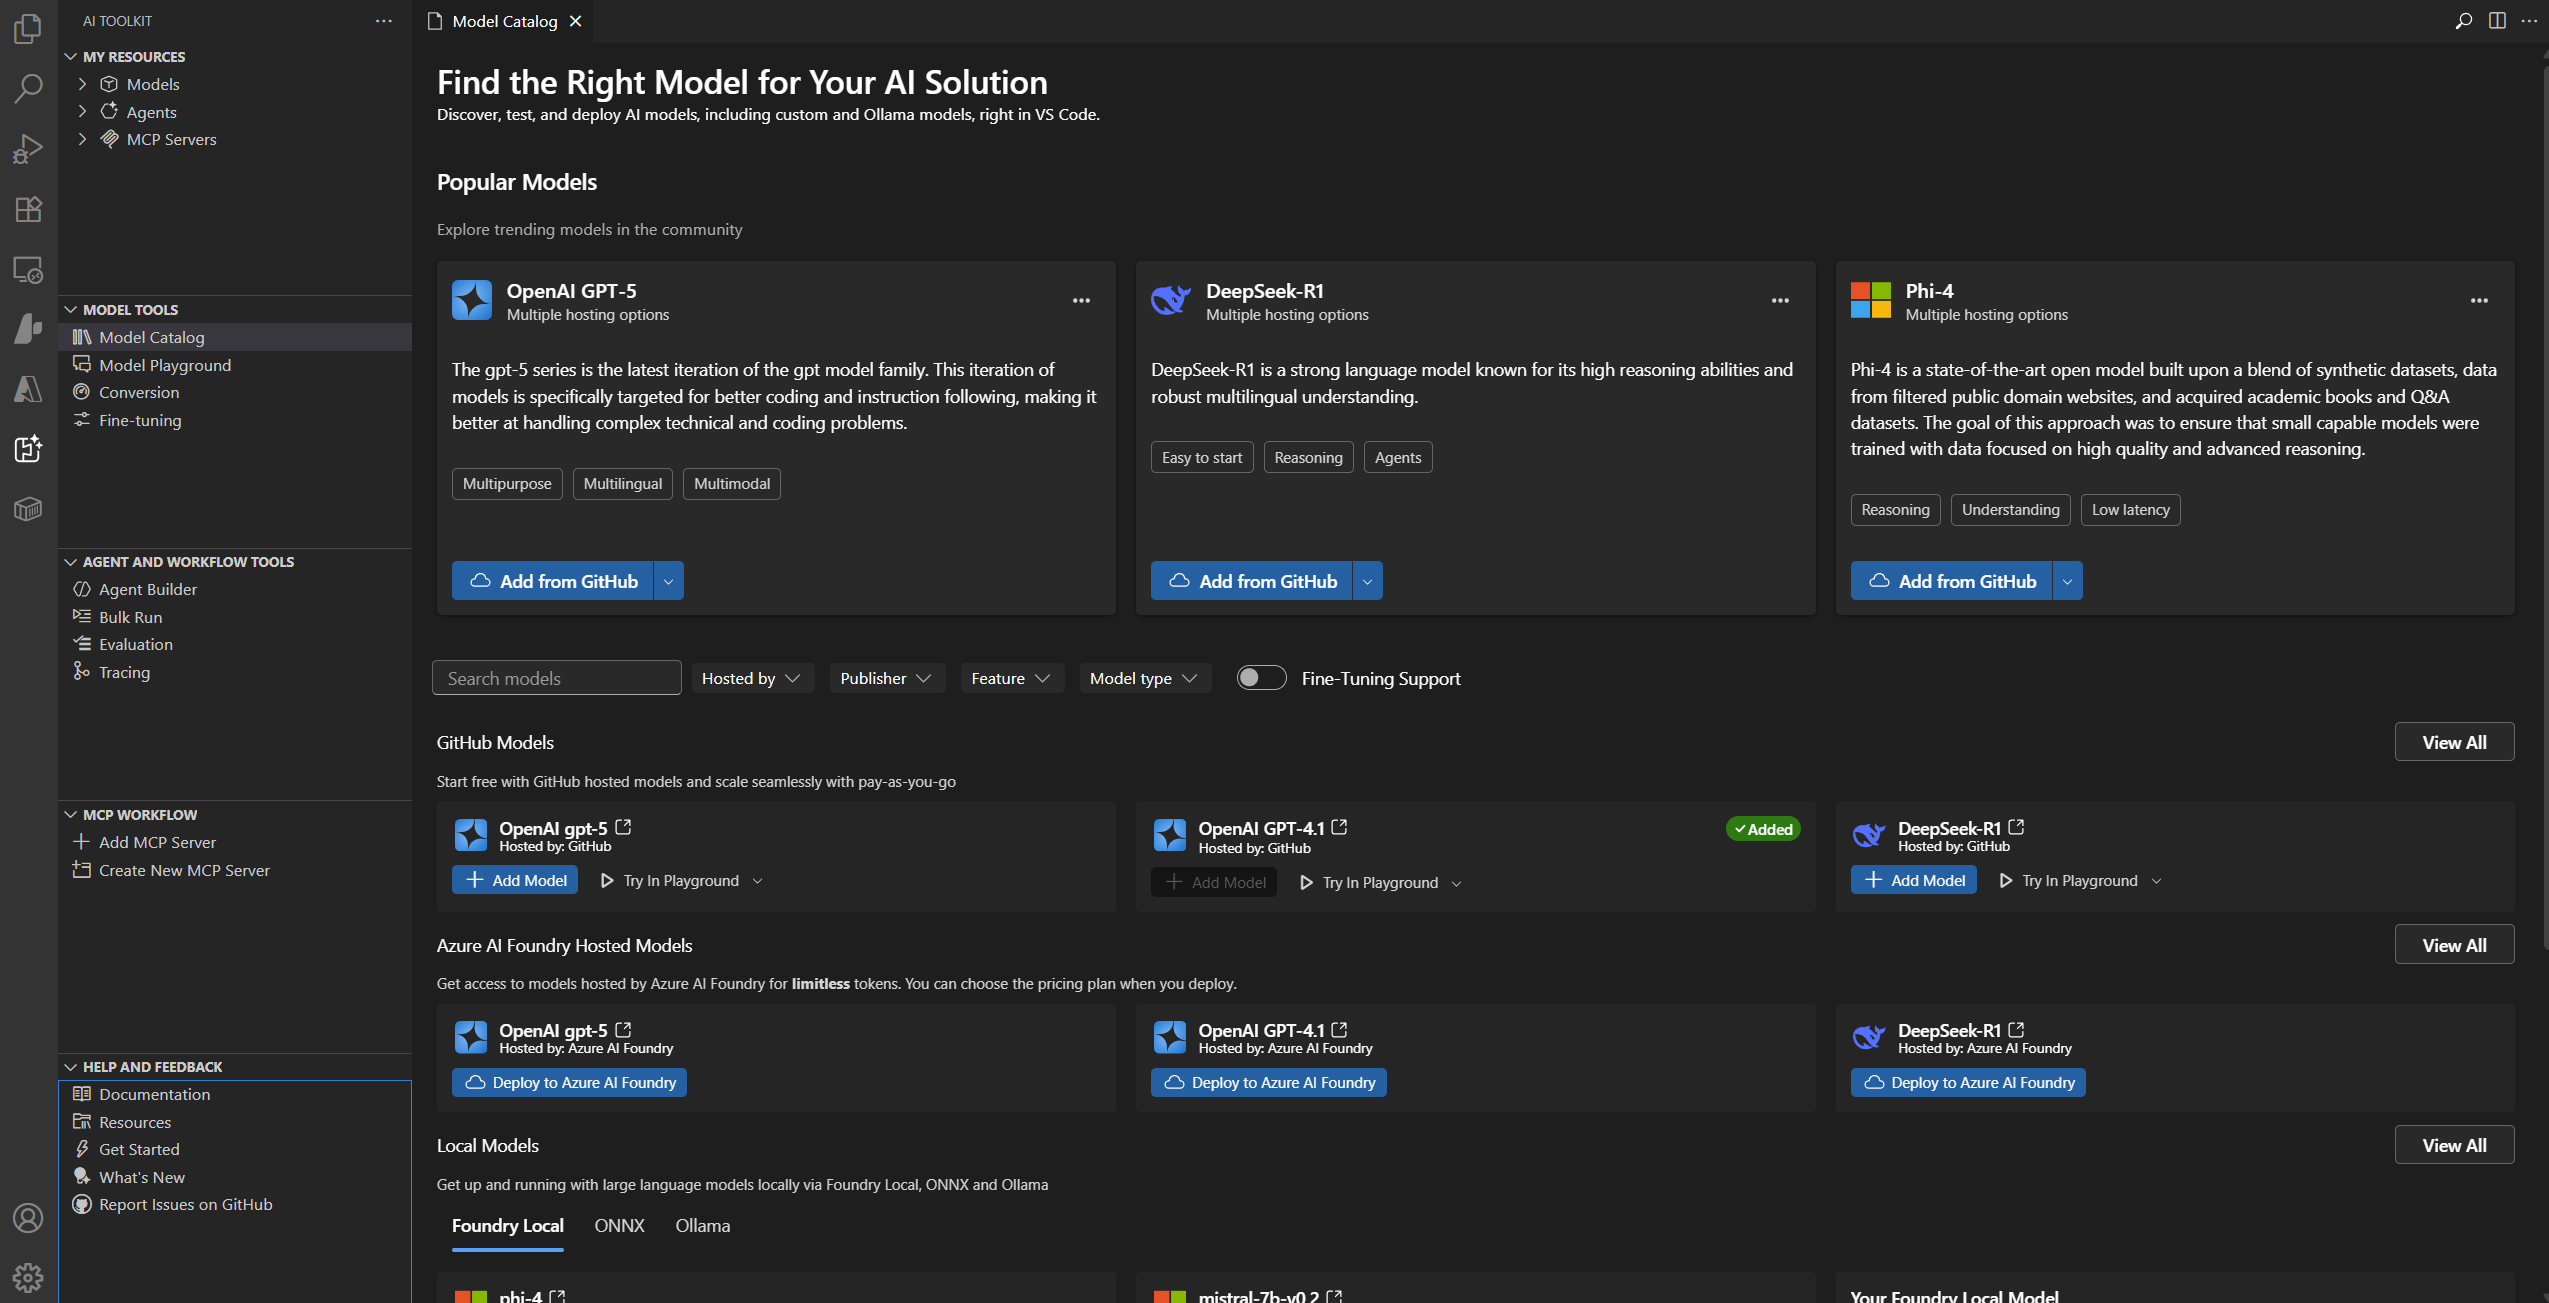Image resolution: width=2549 pixels, height=1303 pixels.
Task: Open the Conversion tool under Model Tools
Action: 137,392
